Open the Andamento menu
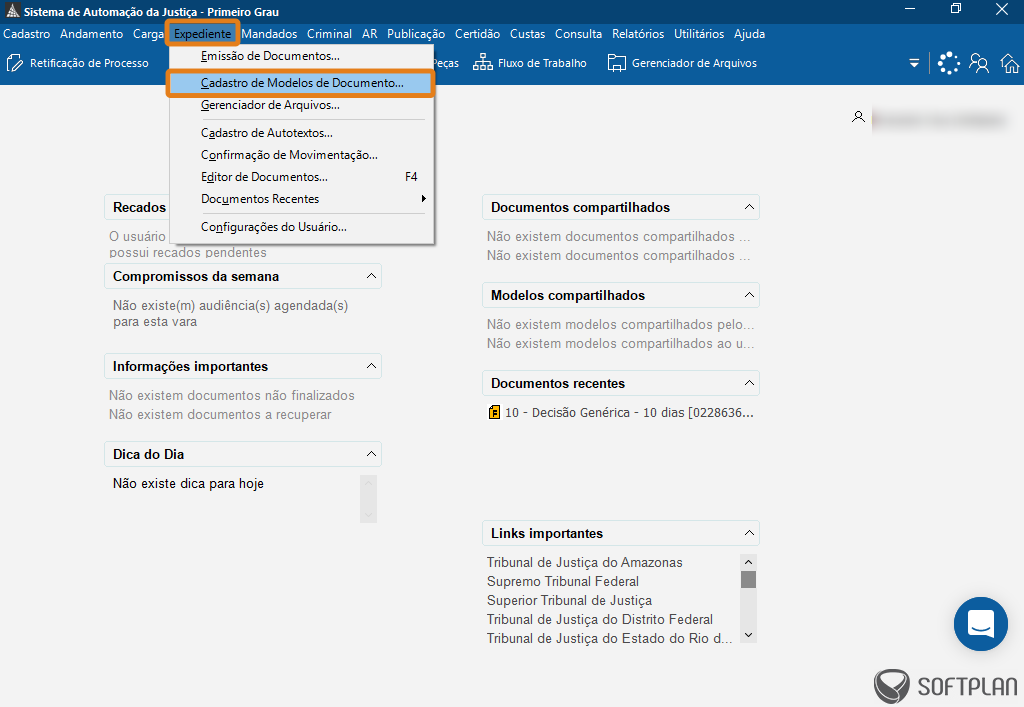The height and width of the screenshot is (707, 1024). pyautogui.click(x=91, y=34)
